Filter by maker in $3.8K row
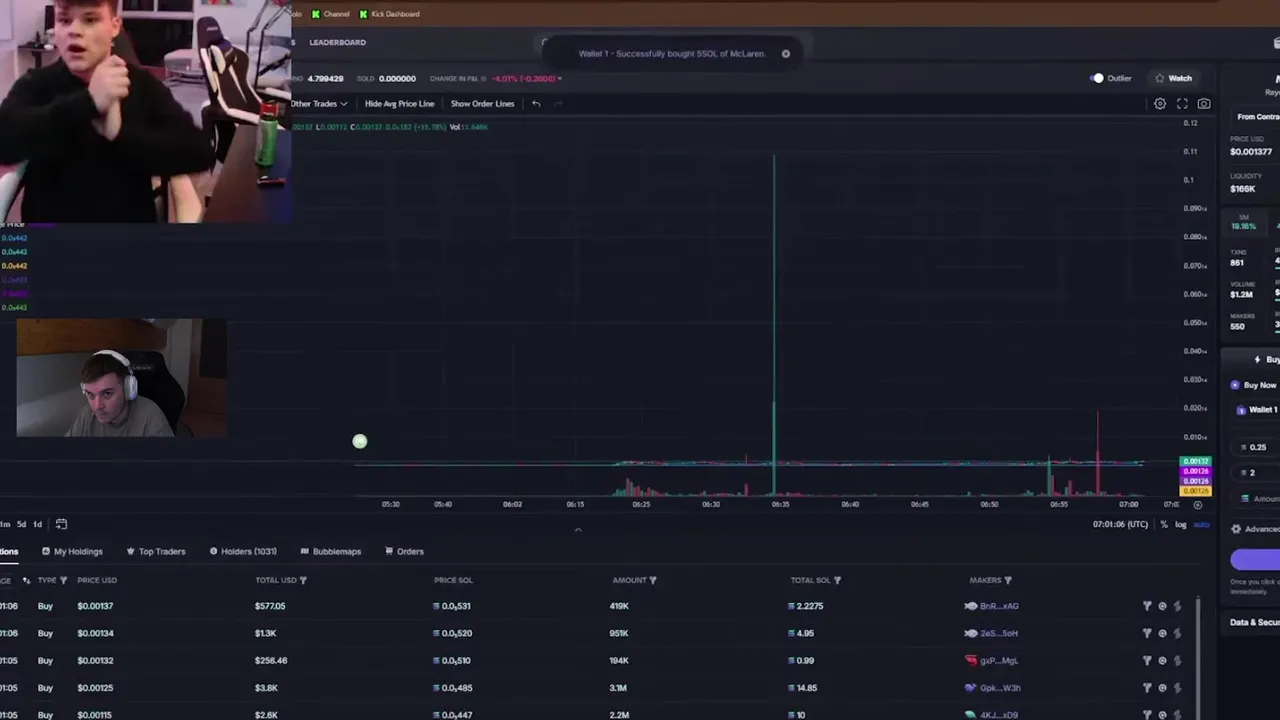 (1147, 688)
